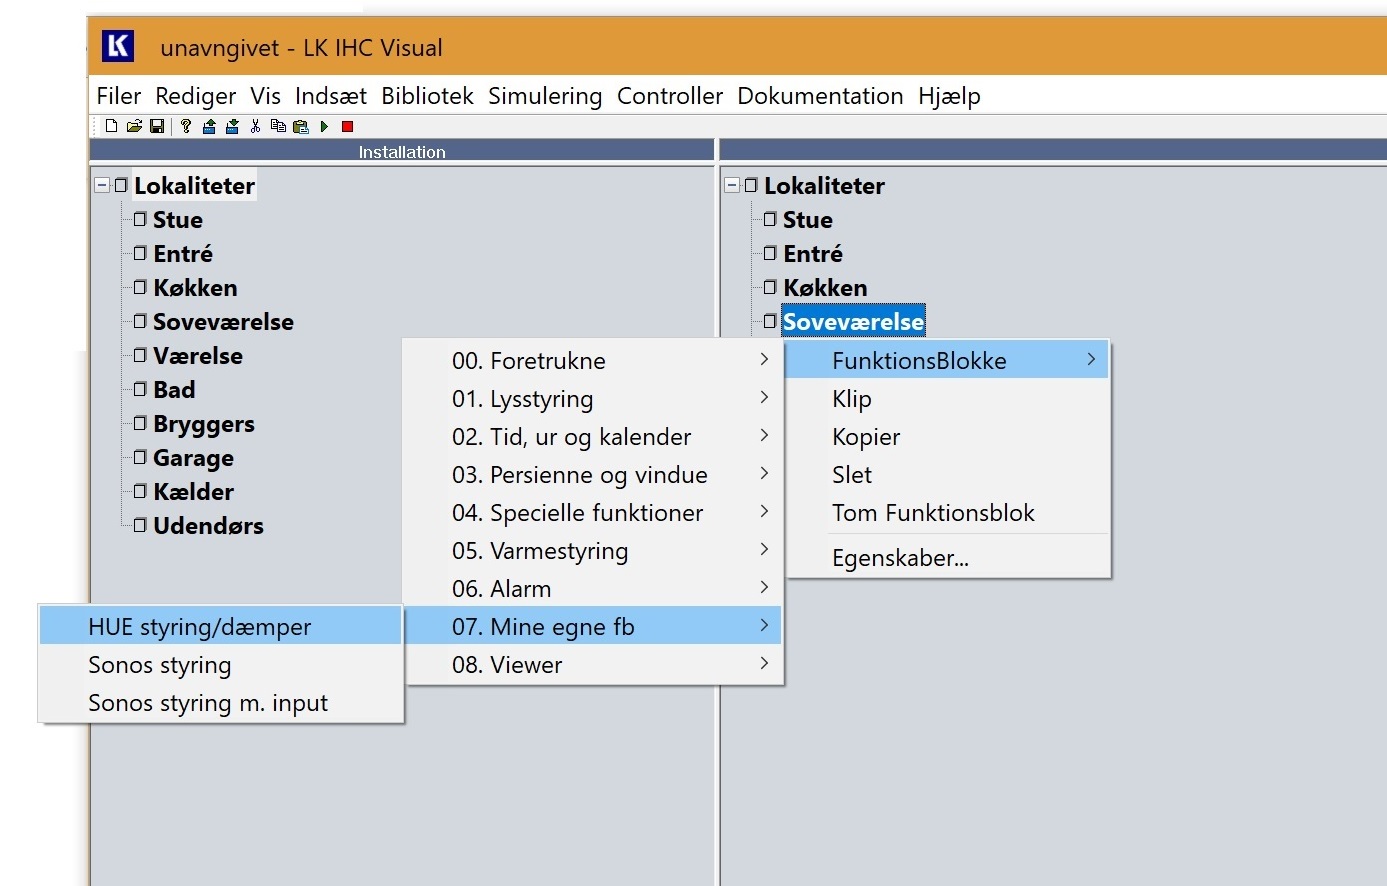Click the Open folder toolbar icon
Image resolution: width=1387 pixels, height=886 pixels.
point(134,126)
